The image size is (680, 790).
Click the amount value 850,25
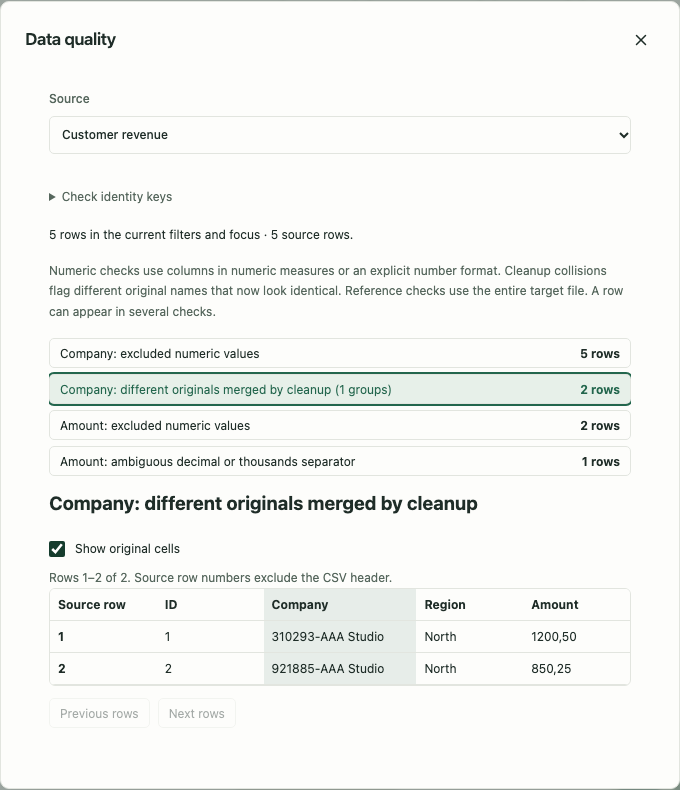(x=551, y=669)
